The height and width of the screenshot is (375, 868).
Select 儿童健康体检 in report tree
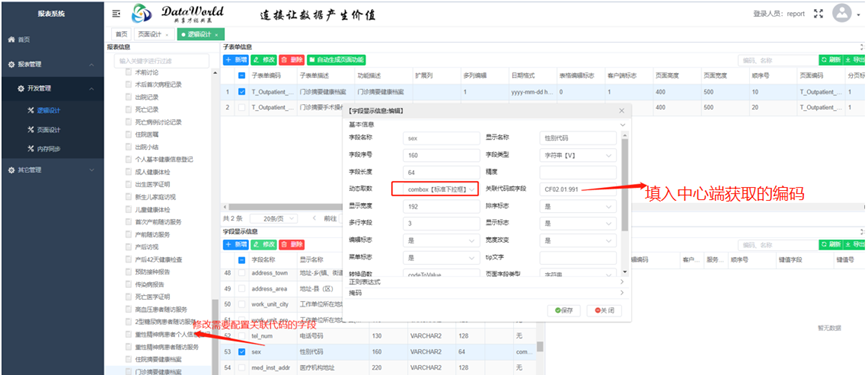click(152, 209)
